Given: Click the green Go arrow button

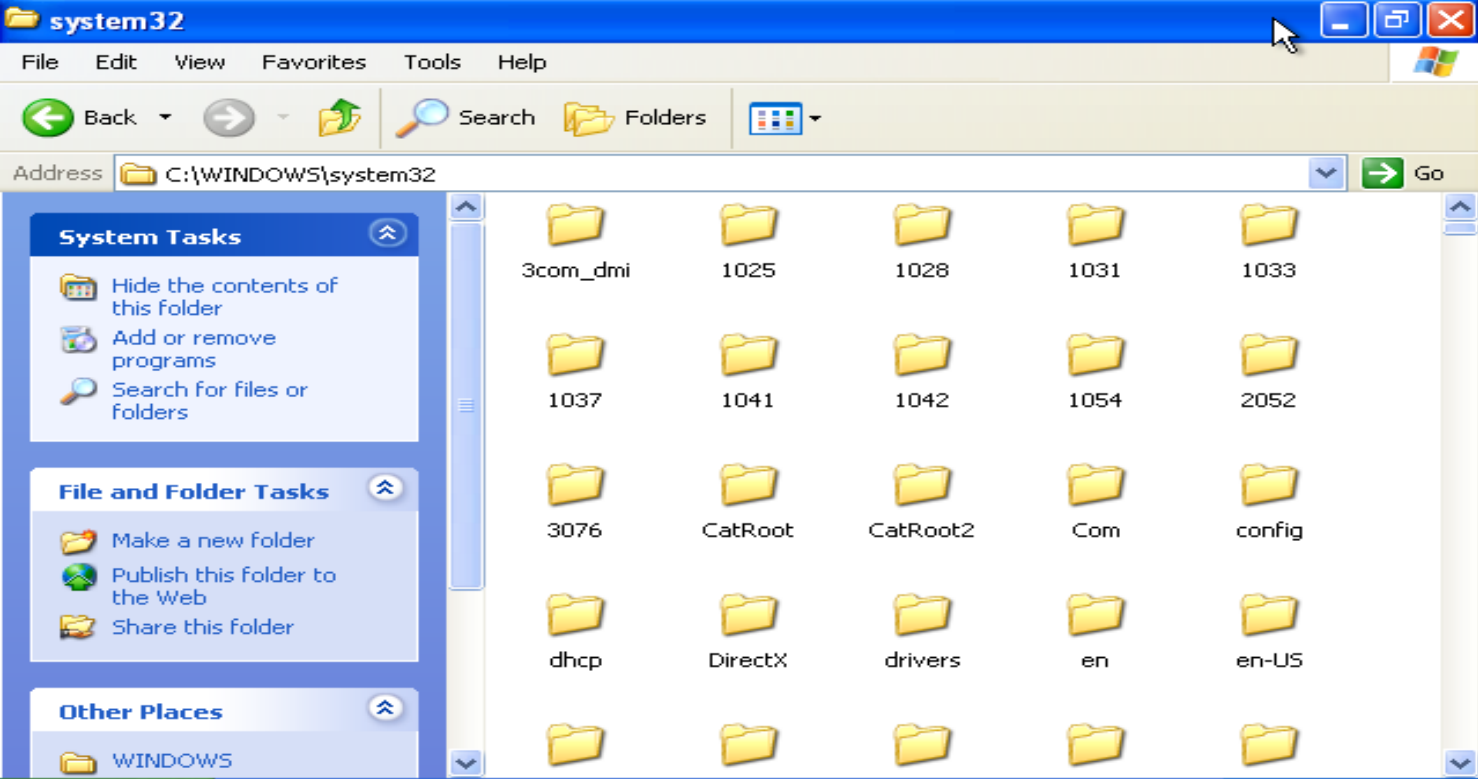Looking at the screenshot, I should 1382,173.
